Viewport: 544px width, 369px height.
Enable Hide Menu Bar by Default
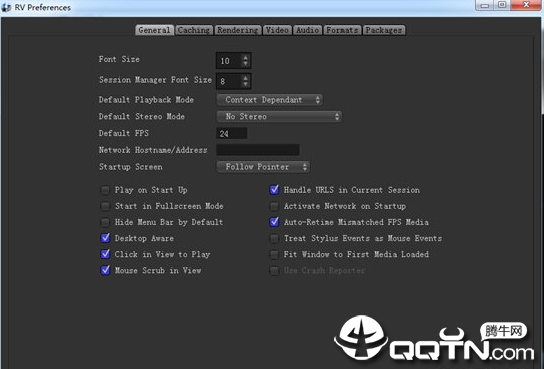[105, 222]
